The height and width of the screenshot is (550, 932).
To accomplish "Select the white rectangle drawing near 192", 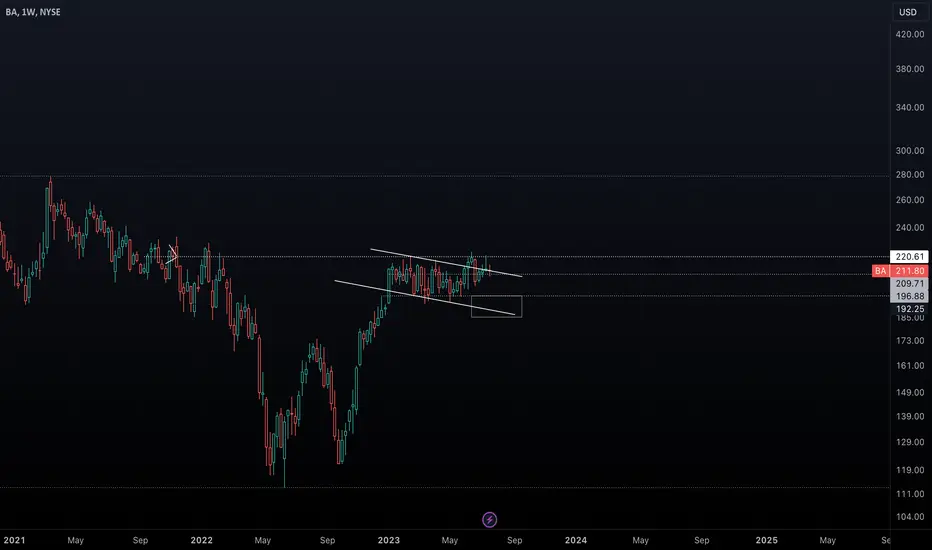I will point(497,306).
